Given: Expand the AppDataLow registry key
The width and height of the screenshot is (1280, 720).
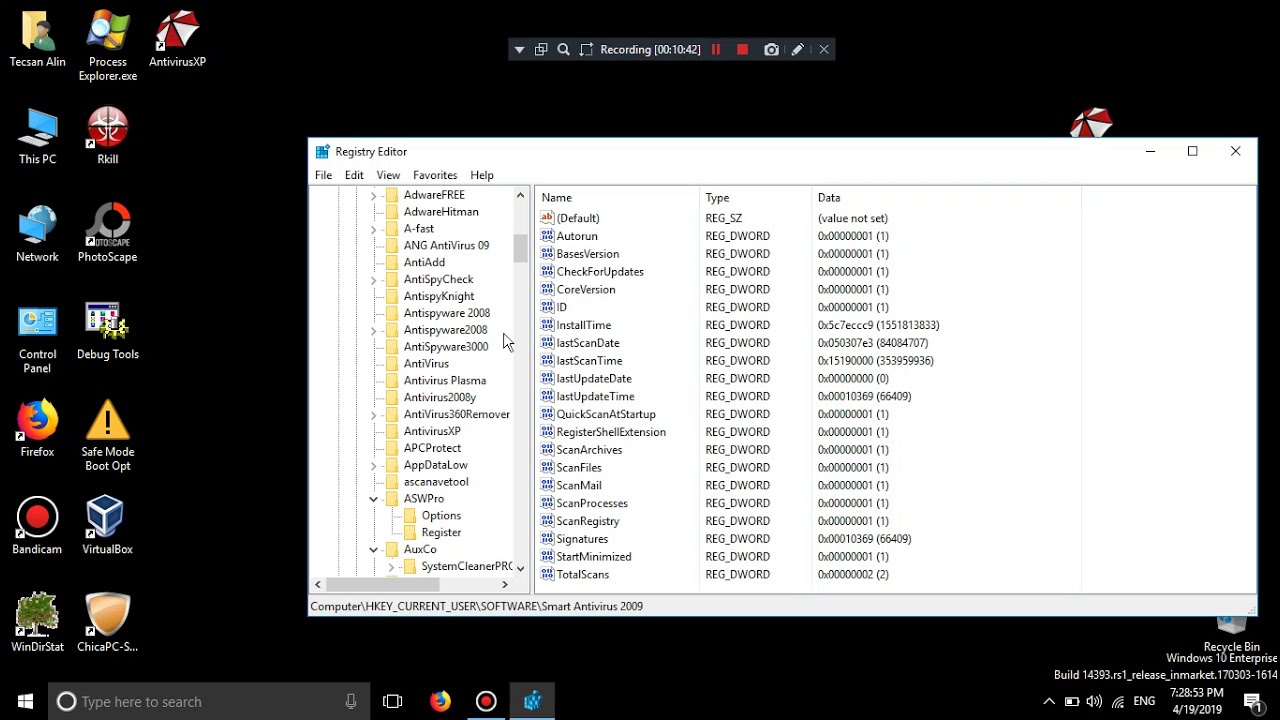Looking at the screenshot, I should [x=374, y=465].
